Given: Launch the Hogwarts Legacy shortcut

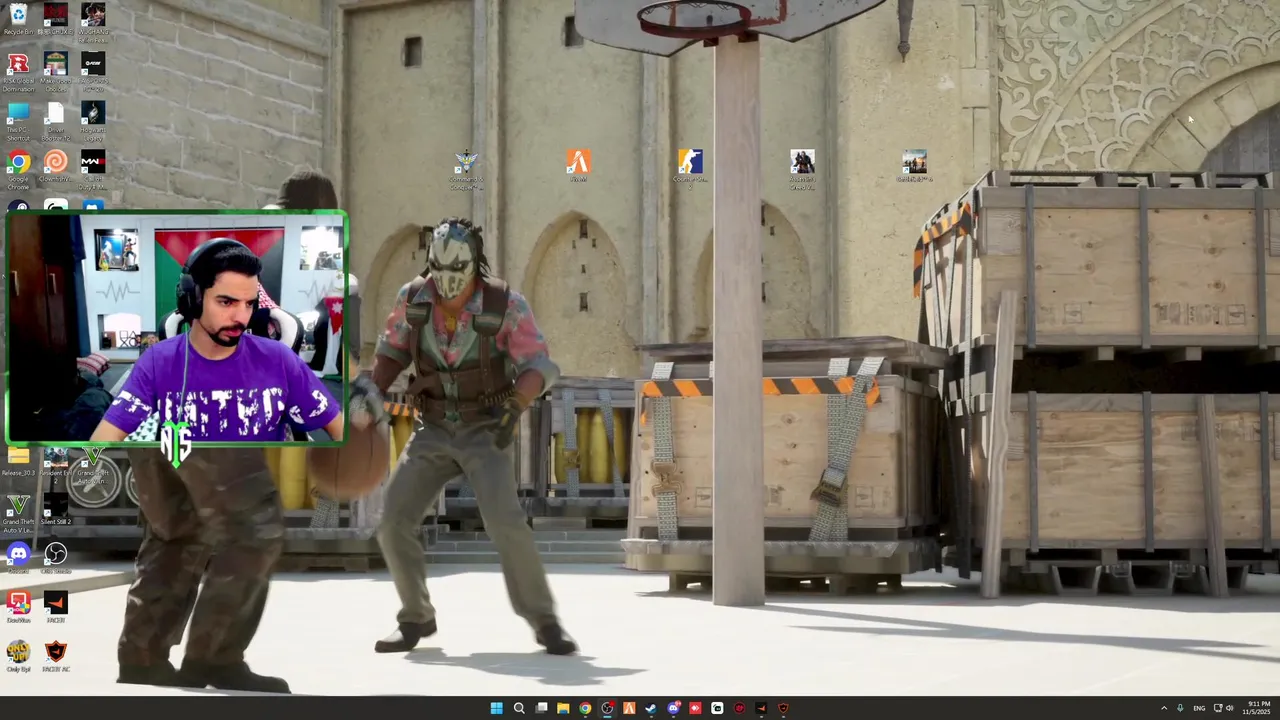Looking at the screenshot, I should [x=92, y=122].
